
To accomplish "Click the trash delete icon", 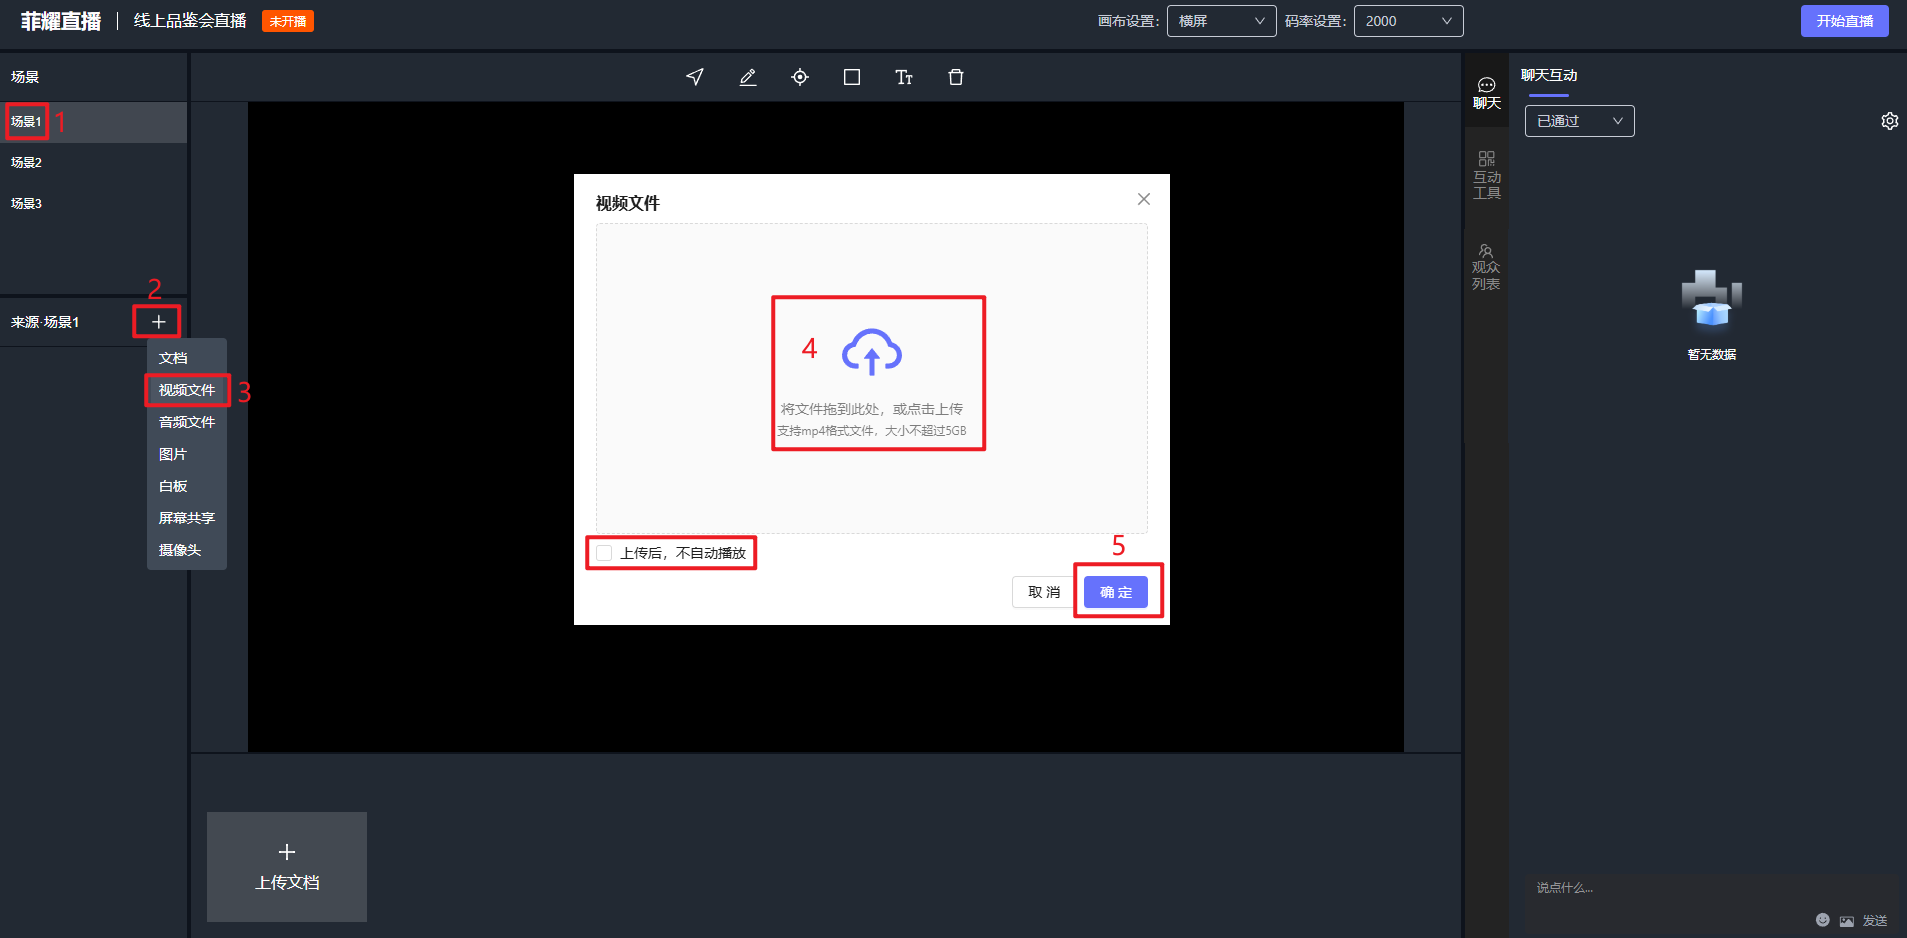I will click(956, 77).
